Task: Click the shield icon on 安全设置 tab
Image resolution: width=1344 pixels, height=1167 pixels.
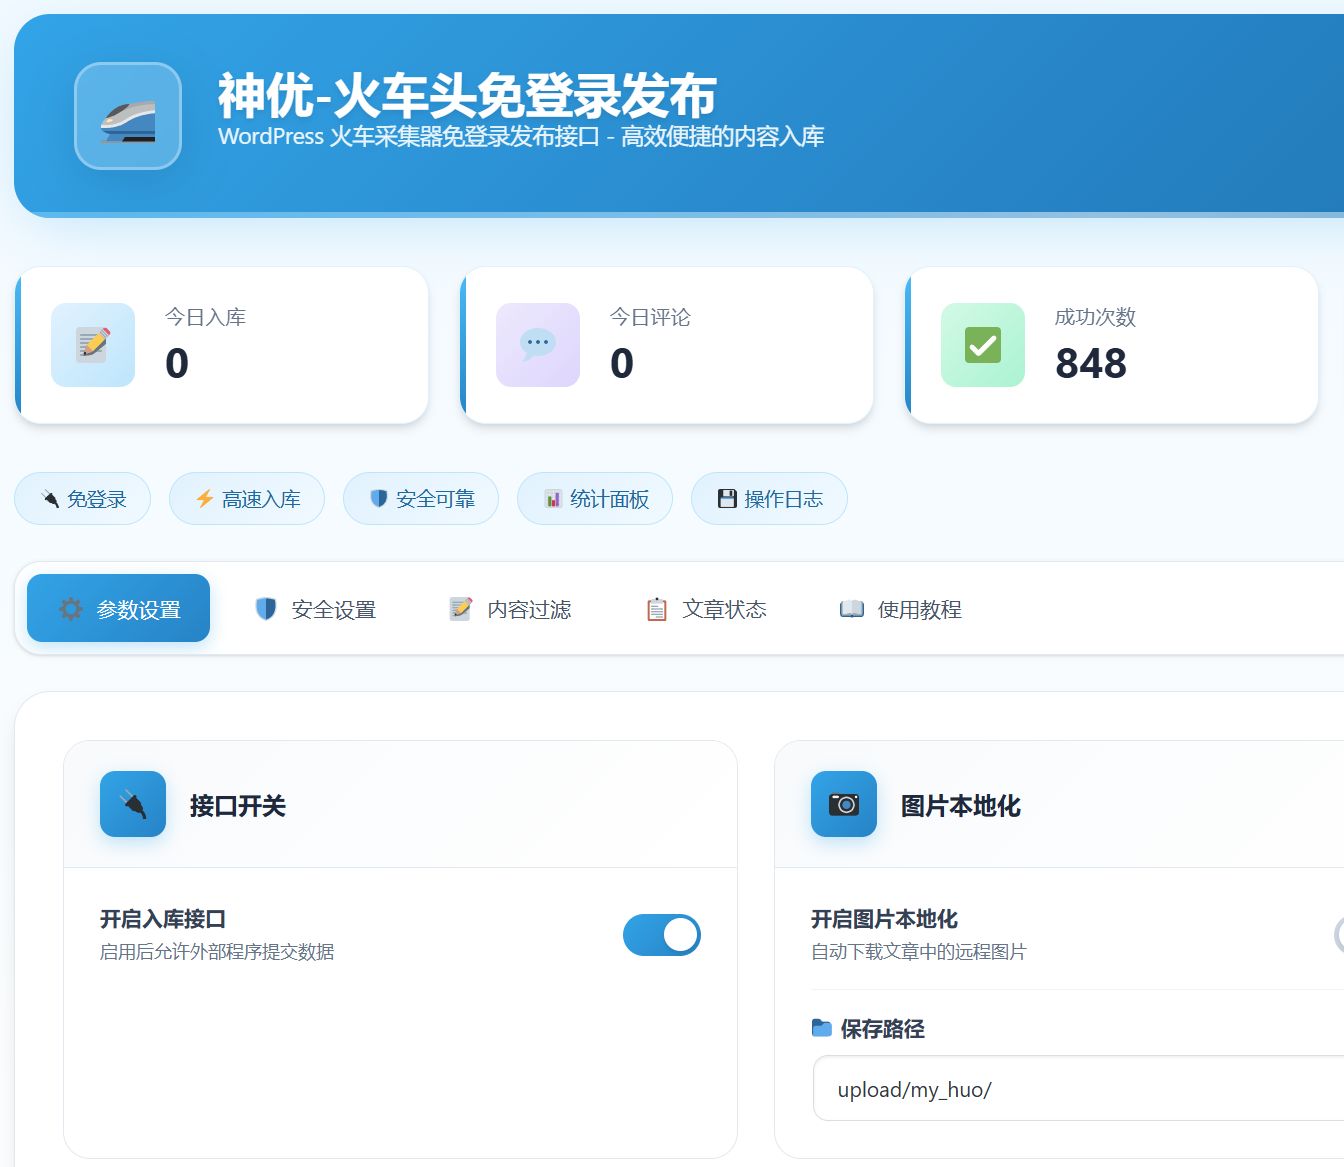Action: point(265,609)
